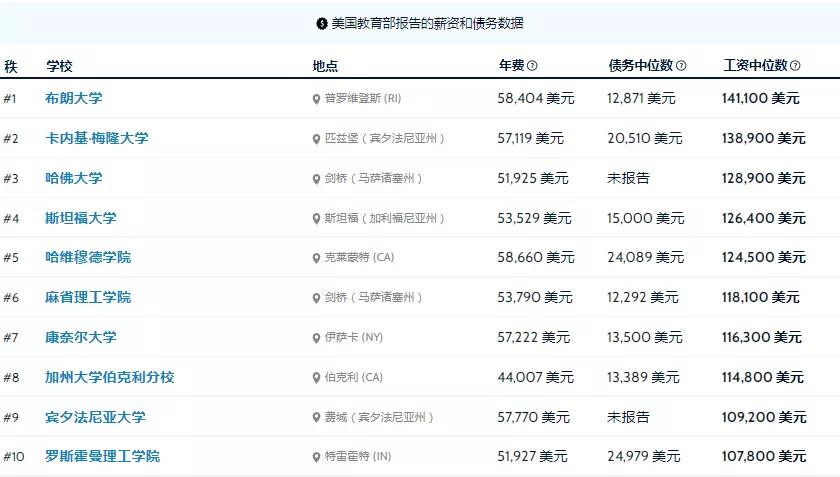The width and height of the screenshot is (840, 477).
Task: Click the location pin for 伊萨卡 (NY)
Action: pyautogui.click(x=316, y=338)
